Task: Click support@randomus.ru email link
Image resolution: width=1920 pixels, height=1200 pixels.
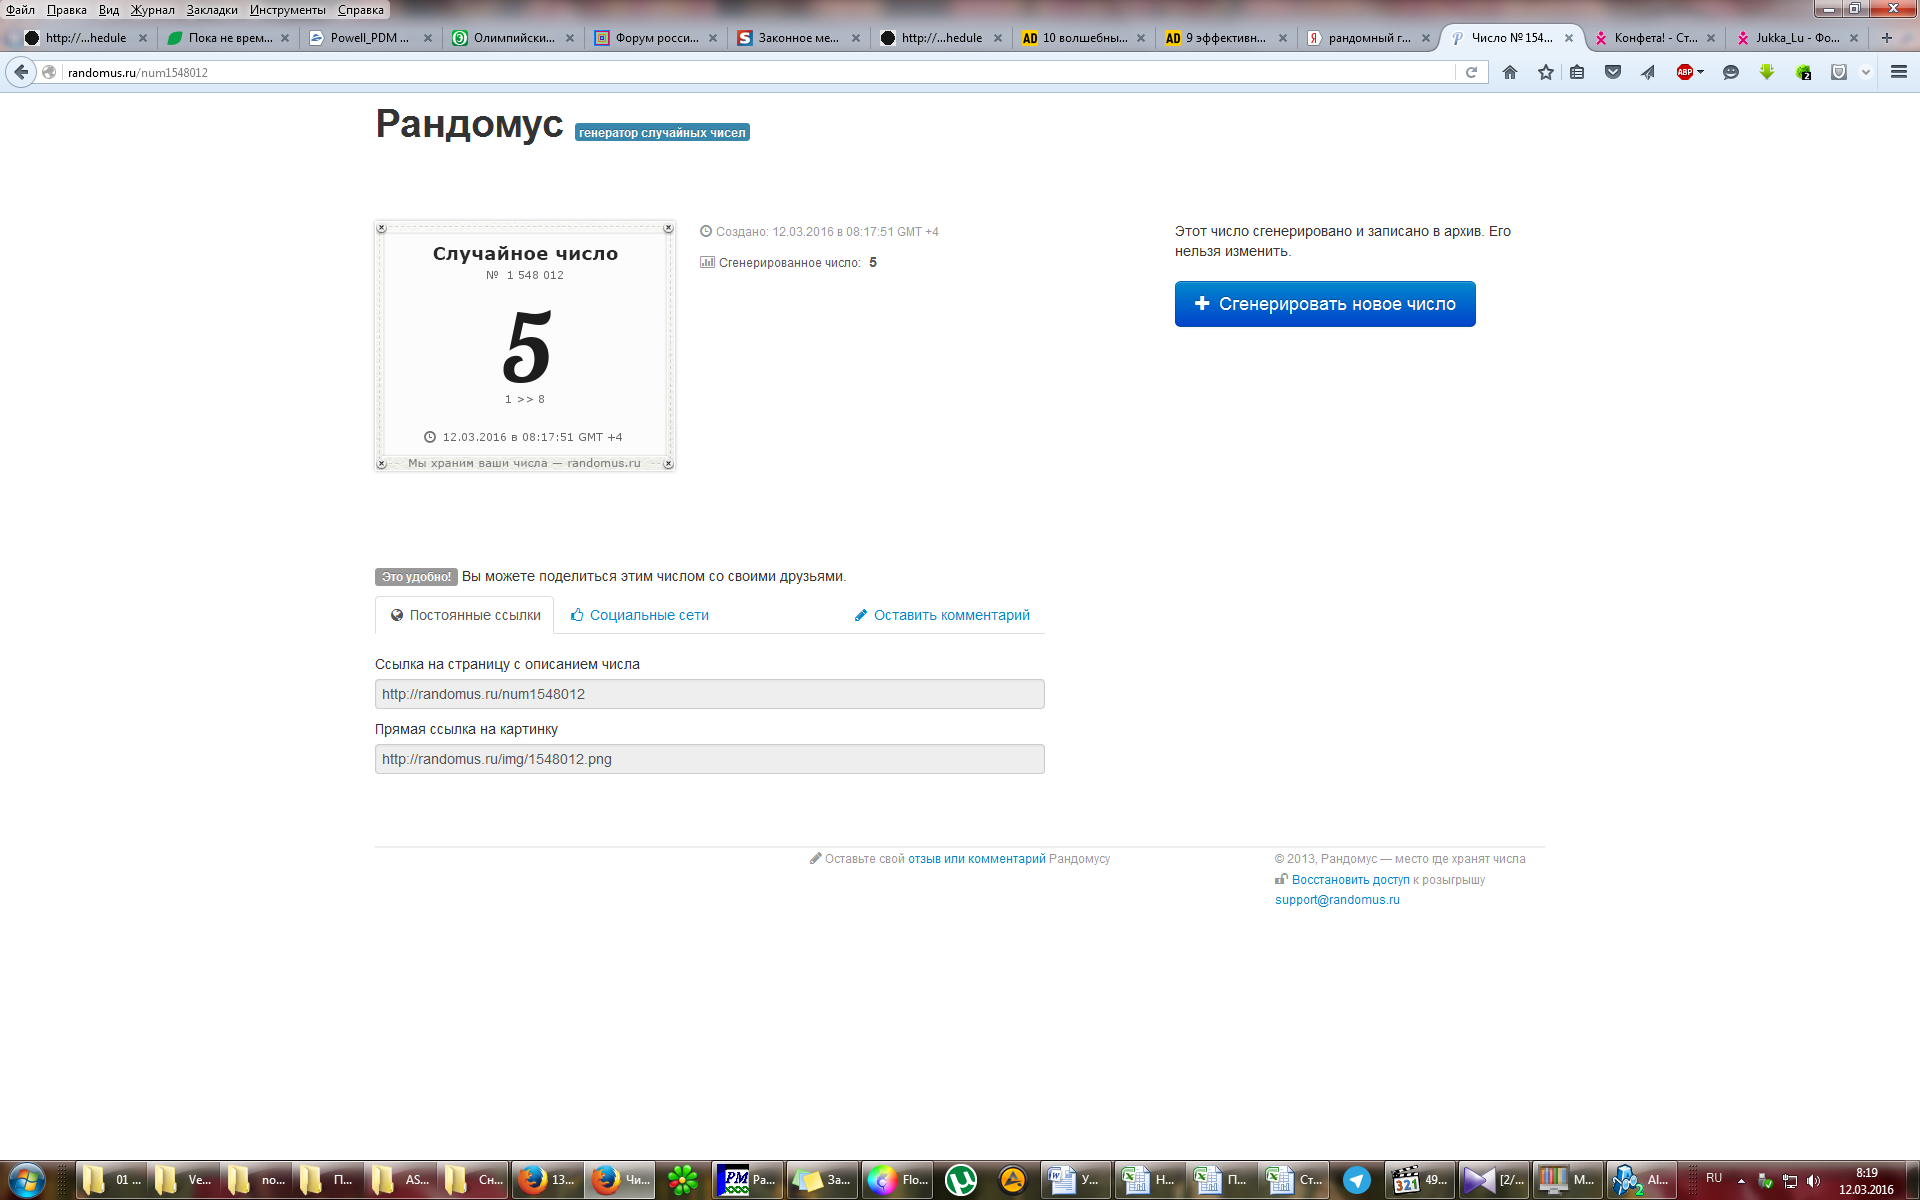Action: tap(1337, 900)
